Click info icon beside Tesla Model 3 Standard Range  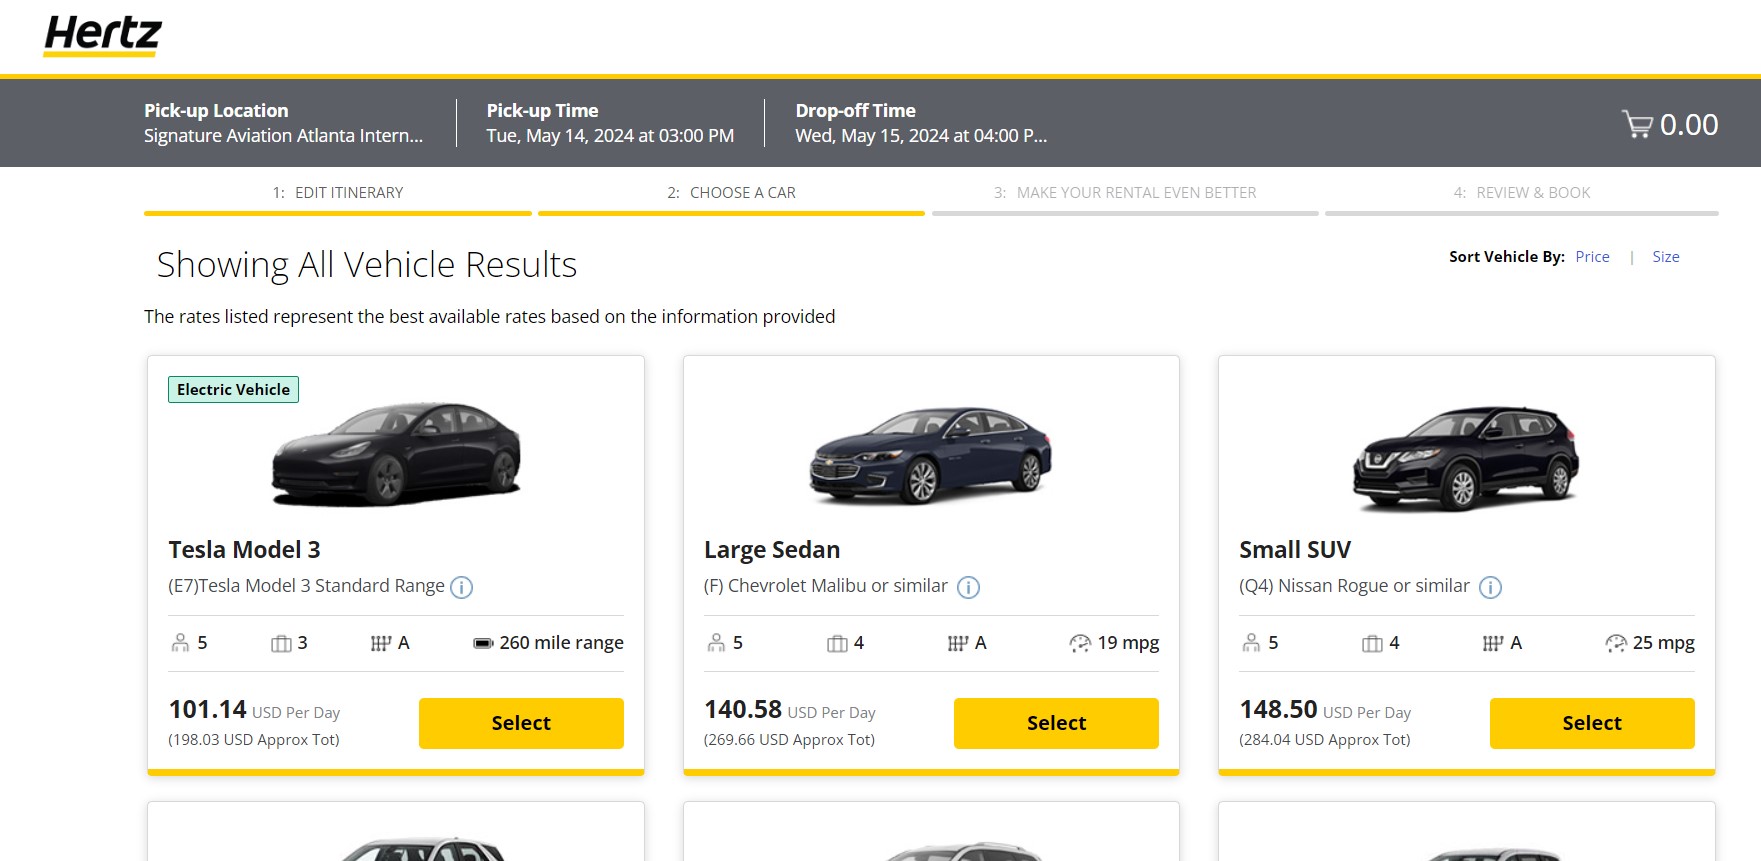click(x=461, y=587)
